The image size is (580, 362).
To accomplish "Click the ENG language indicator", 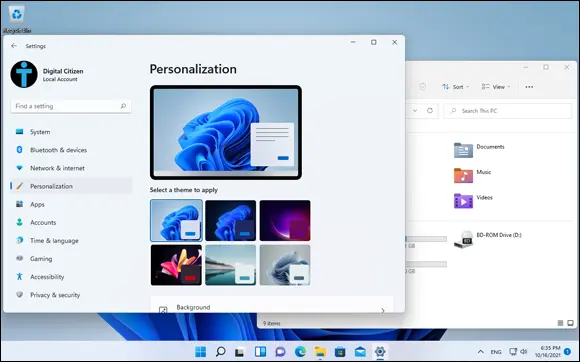I will (x=496, y=352).
